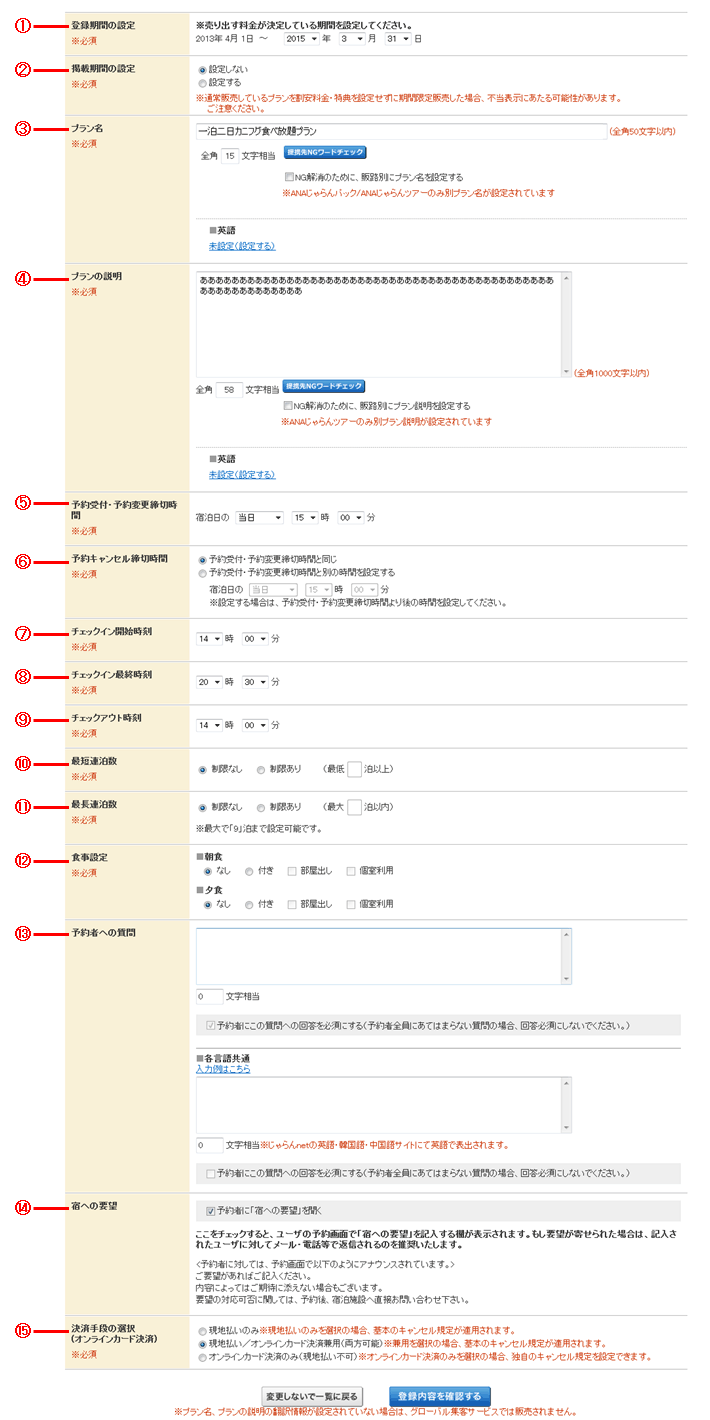The image size is (710, 1420).
Task: Click 未設定(設定する) link under plan description
Action: click(242, 474)
